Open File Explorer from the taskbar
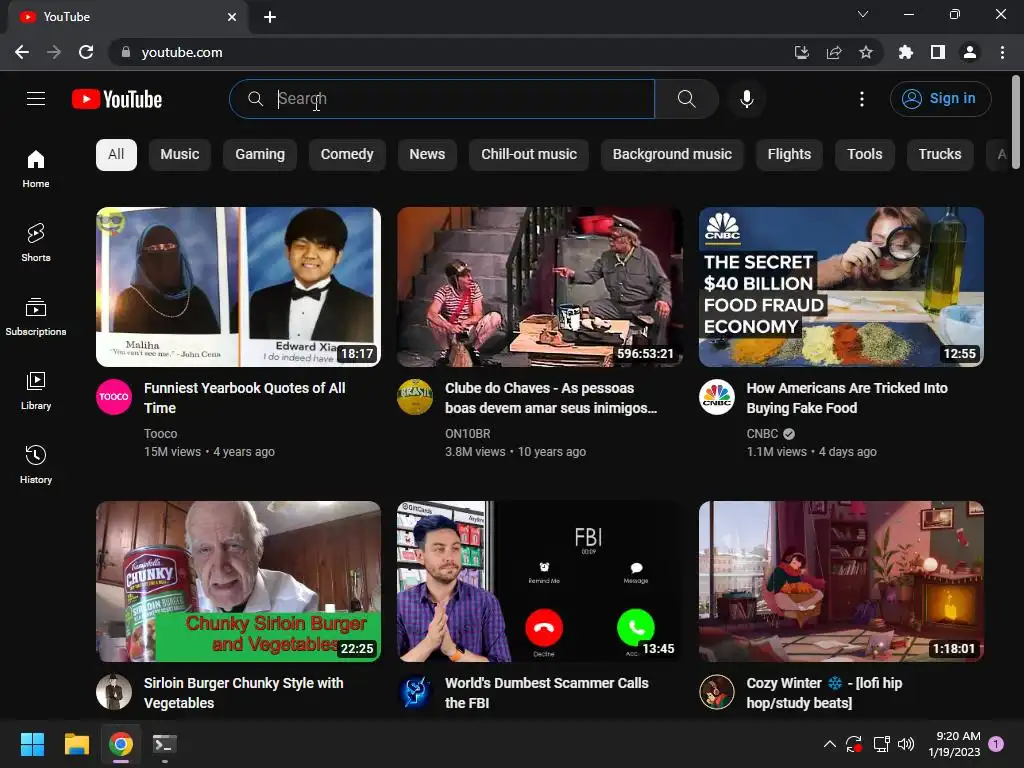The width and height of the screenshot is (1024, 768). point(76,744)
